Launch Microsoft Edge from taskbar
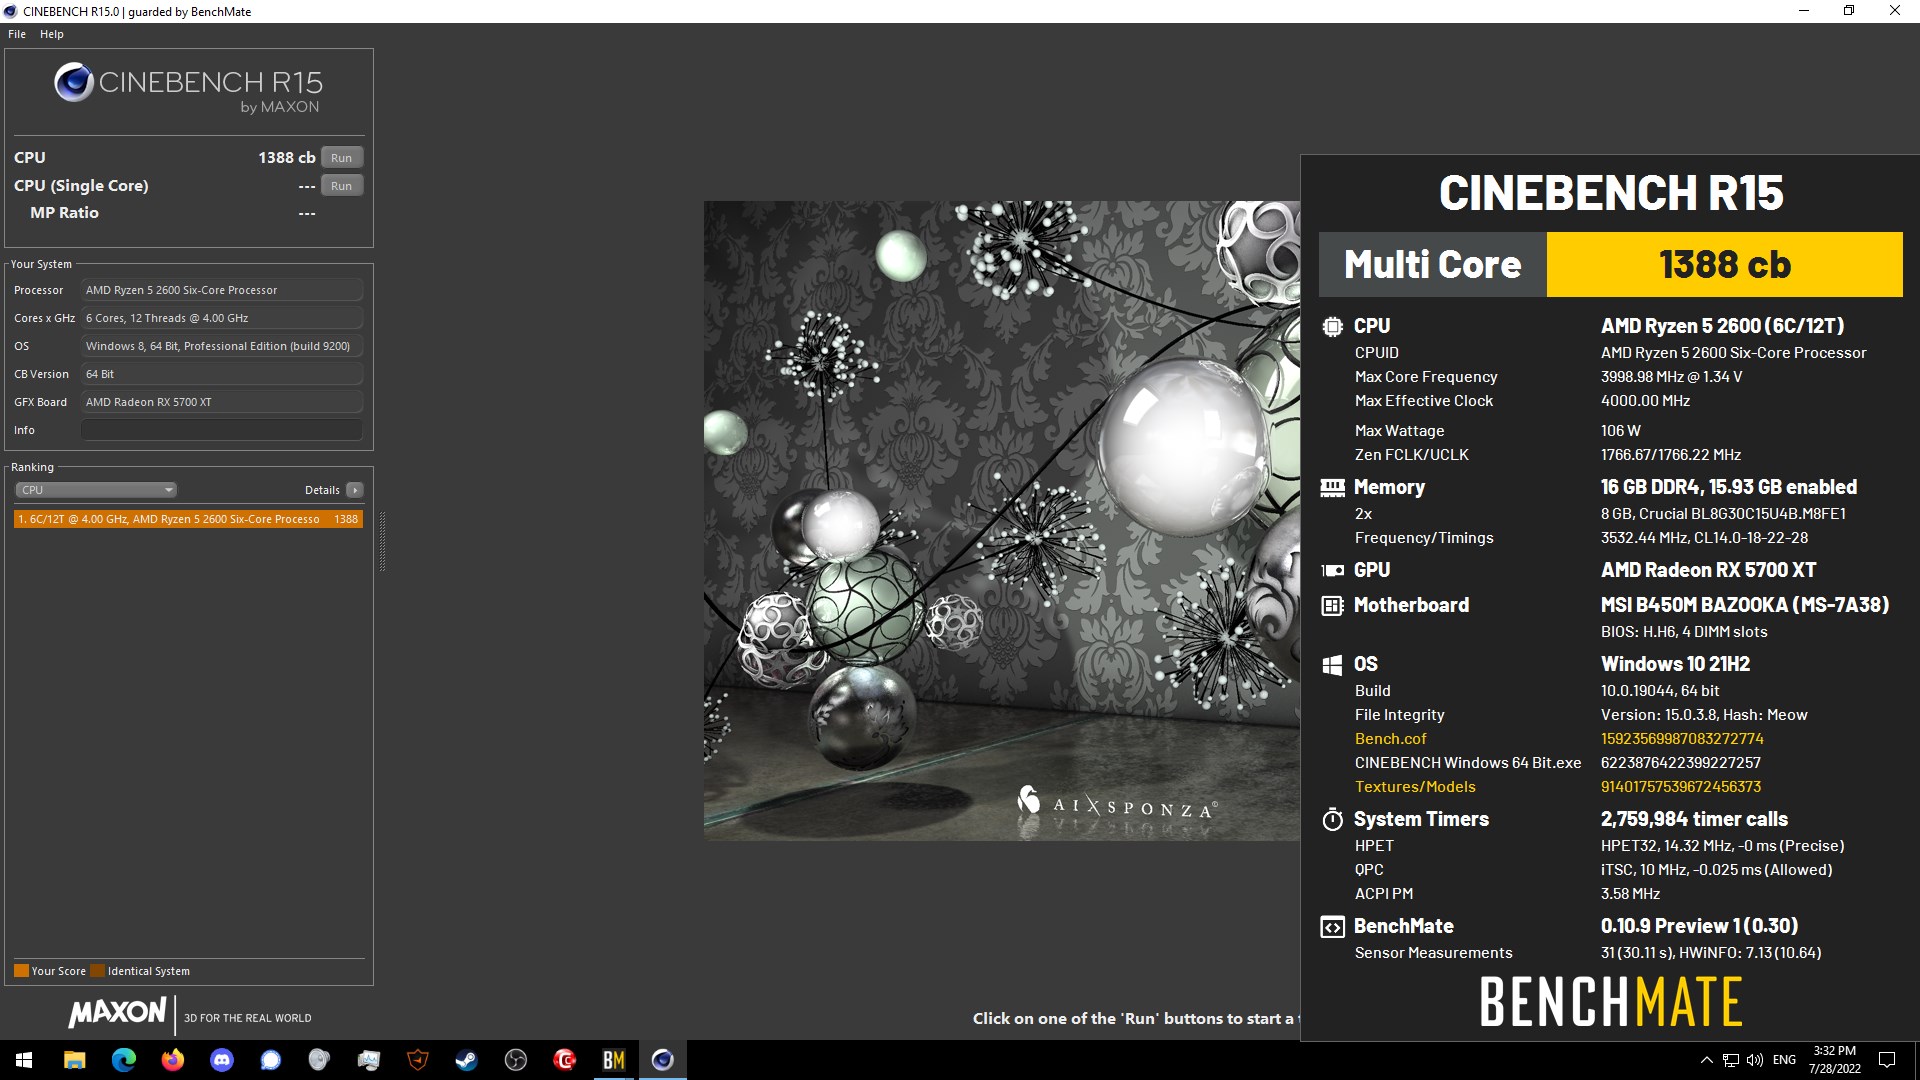The image size is (1920, 1080). click(123, 1060)
